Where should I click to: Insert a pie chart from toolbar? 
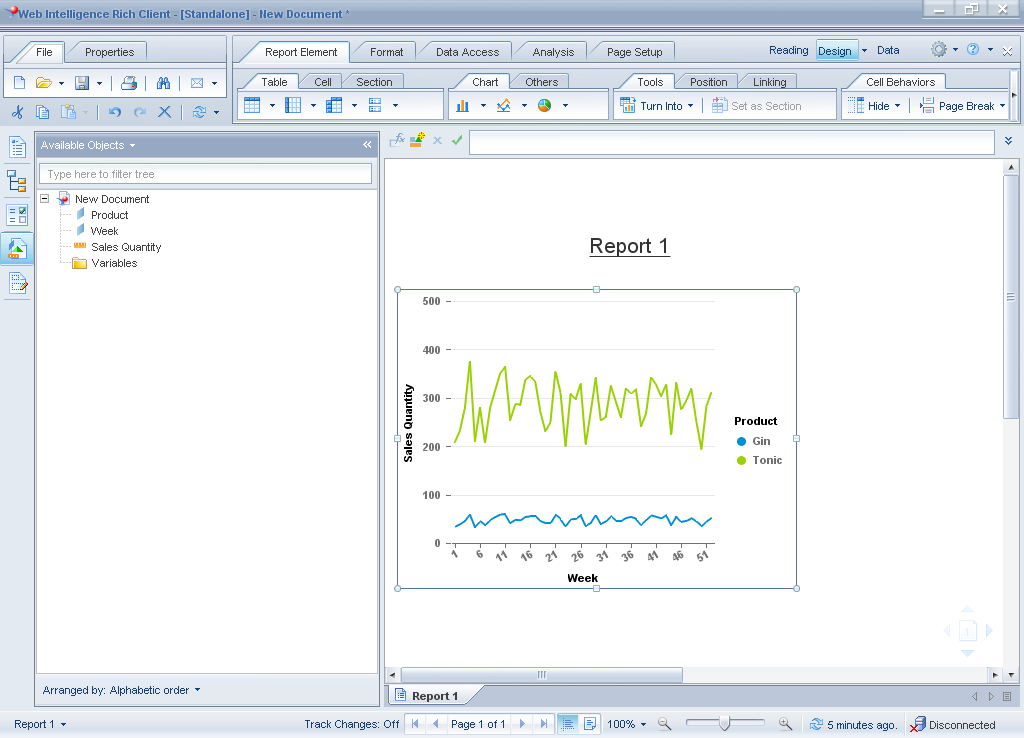(544, 105)
